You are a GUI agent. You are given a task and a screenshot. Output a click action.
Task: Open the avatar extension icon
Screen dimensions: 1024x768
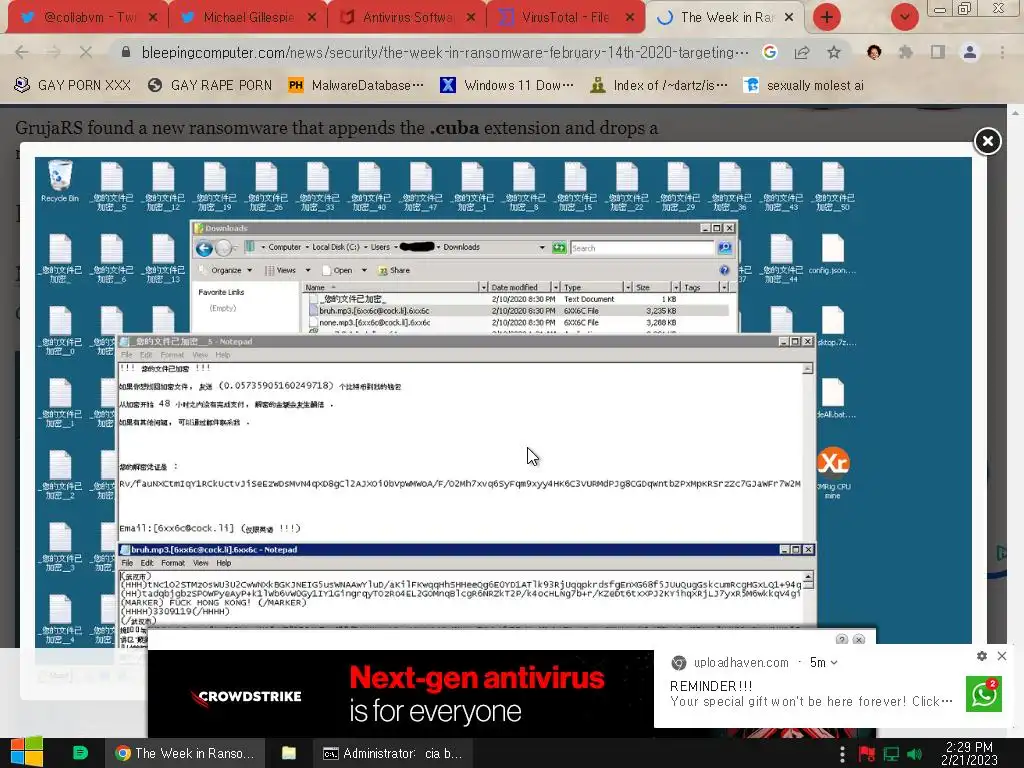(874, 52)
